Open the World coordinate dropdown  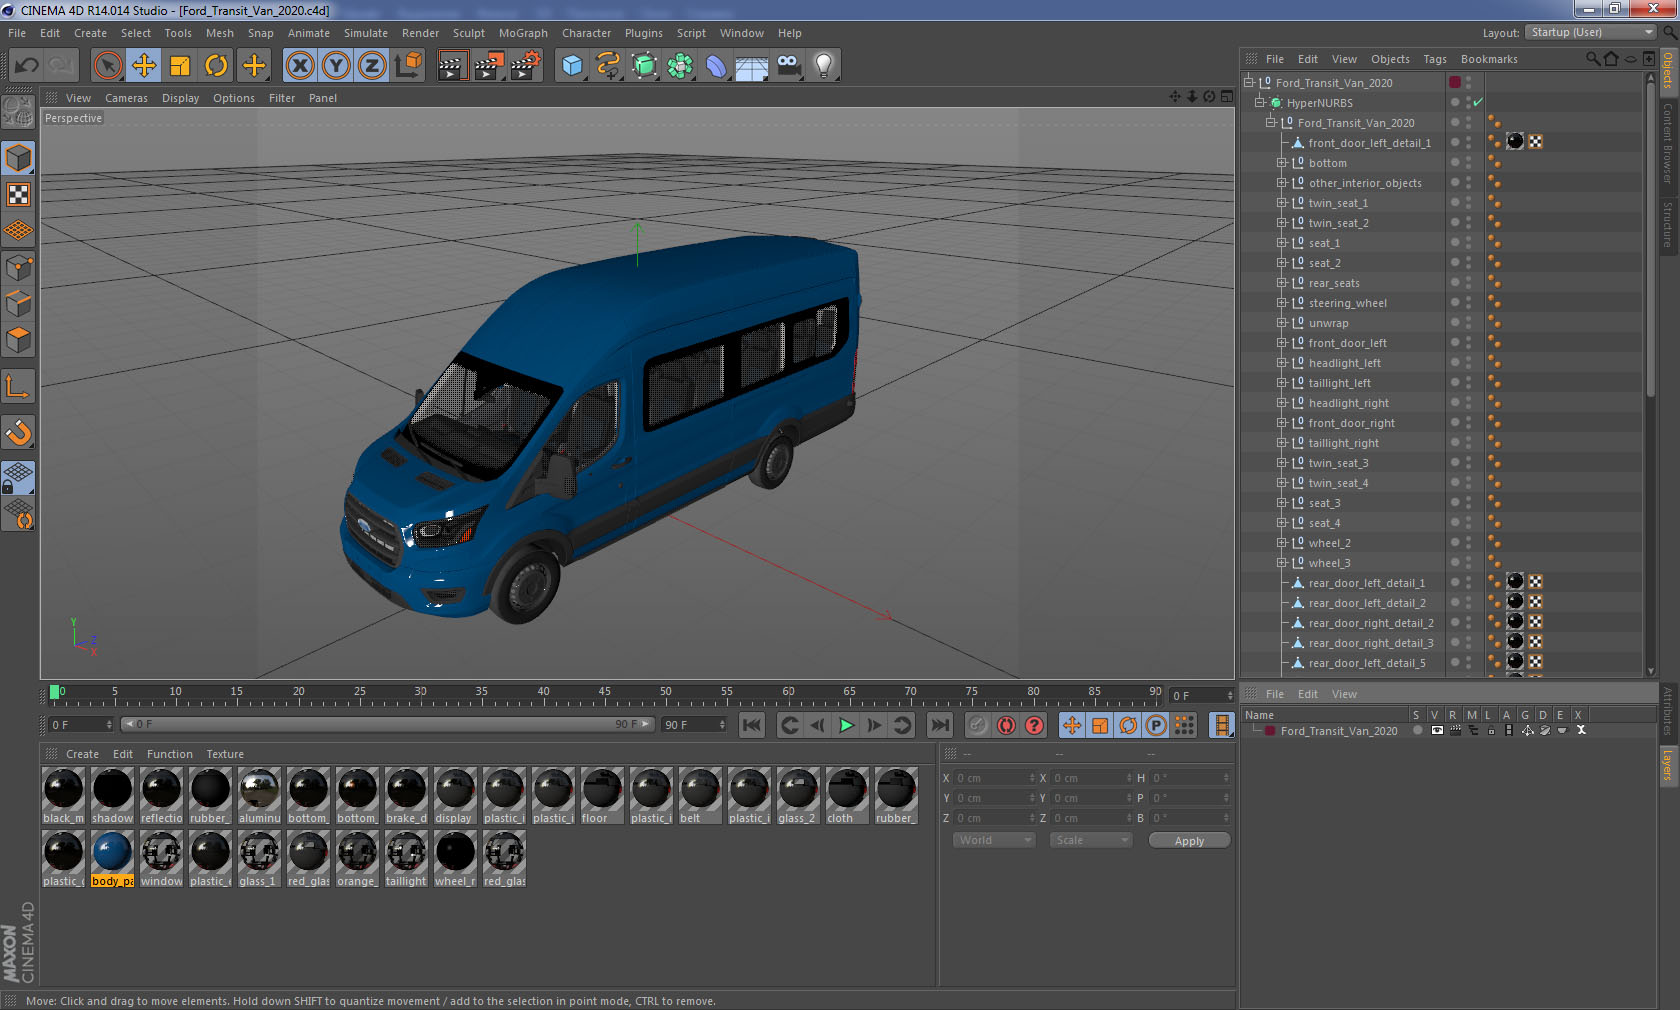pyautogui.click(x=993, y=840)
